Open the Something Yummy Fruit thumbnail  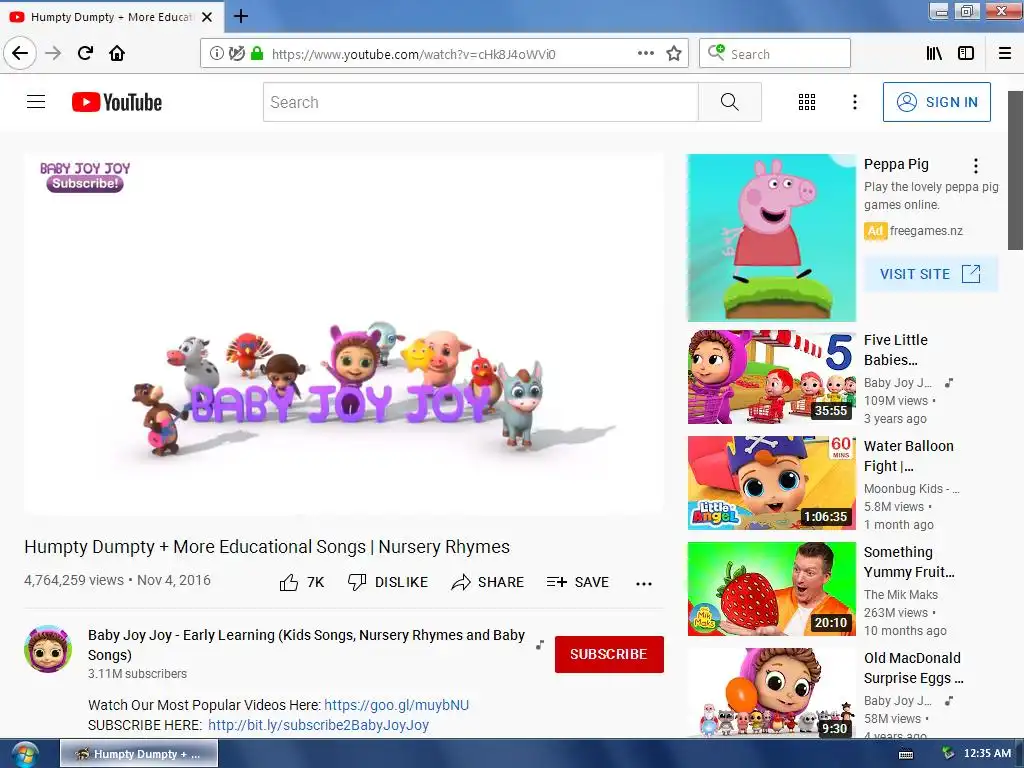click(772, 588)
